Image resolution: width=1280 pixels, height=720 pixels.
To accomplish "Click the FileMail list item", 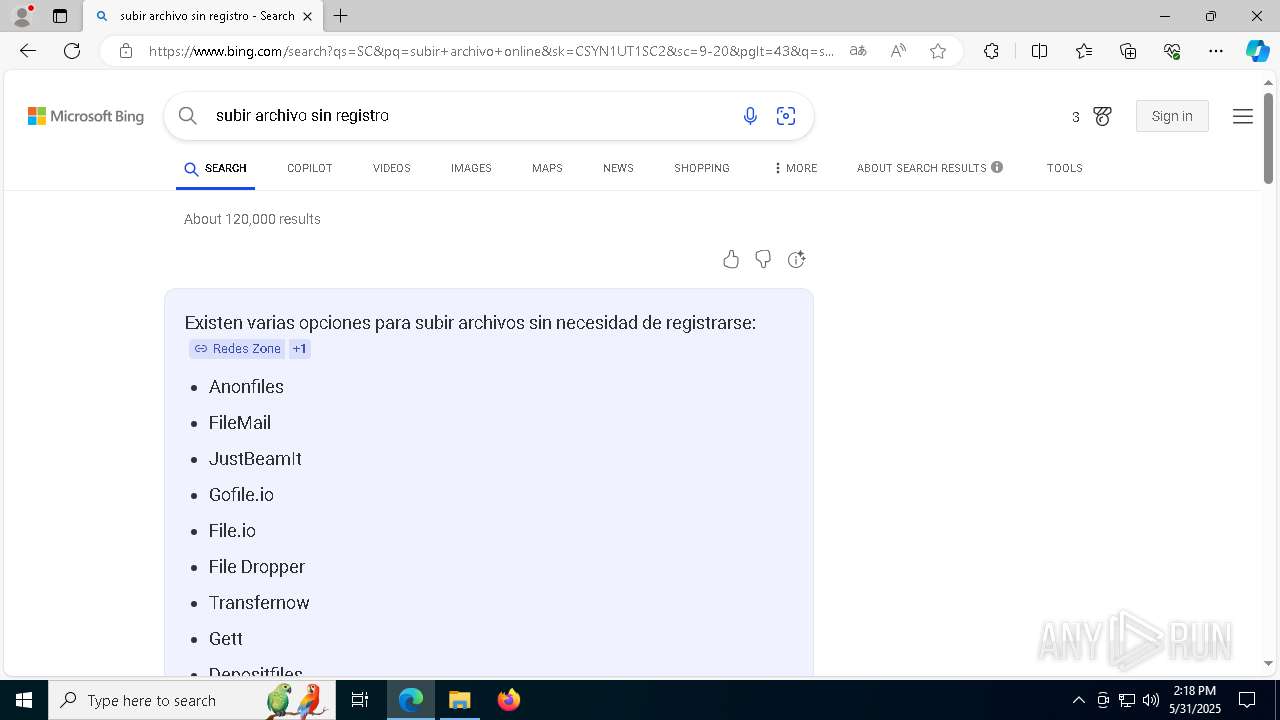I will click(240, 423).
